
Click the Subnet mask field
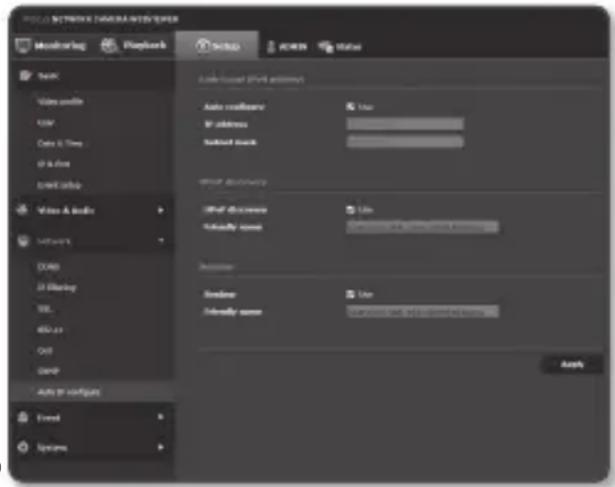click(x=405, y=142)
